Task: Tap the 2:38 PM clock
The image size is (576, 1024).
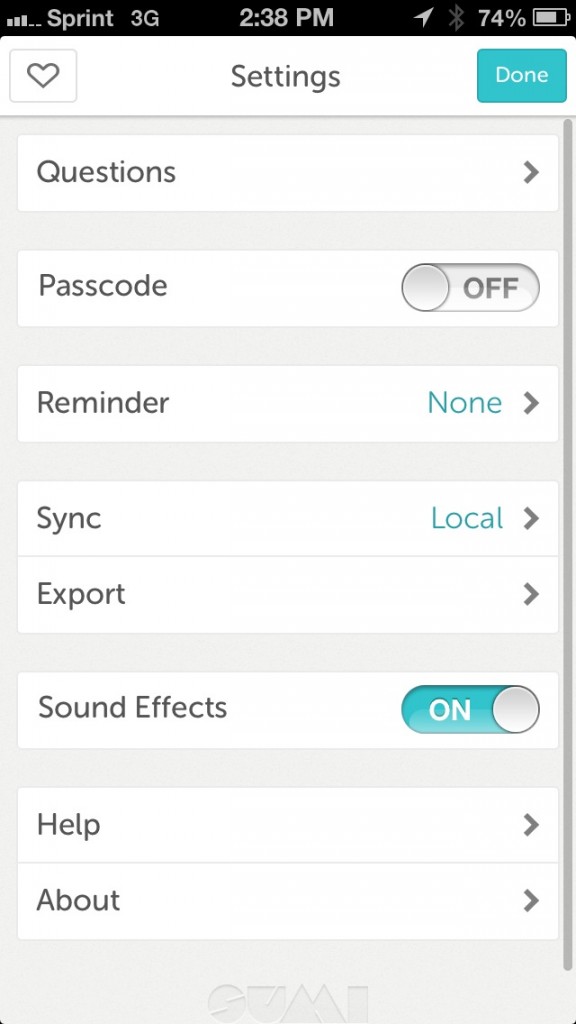Action: pos(286,18)
